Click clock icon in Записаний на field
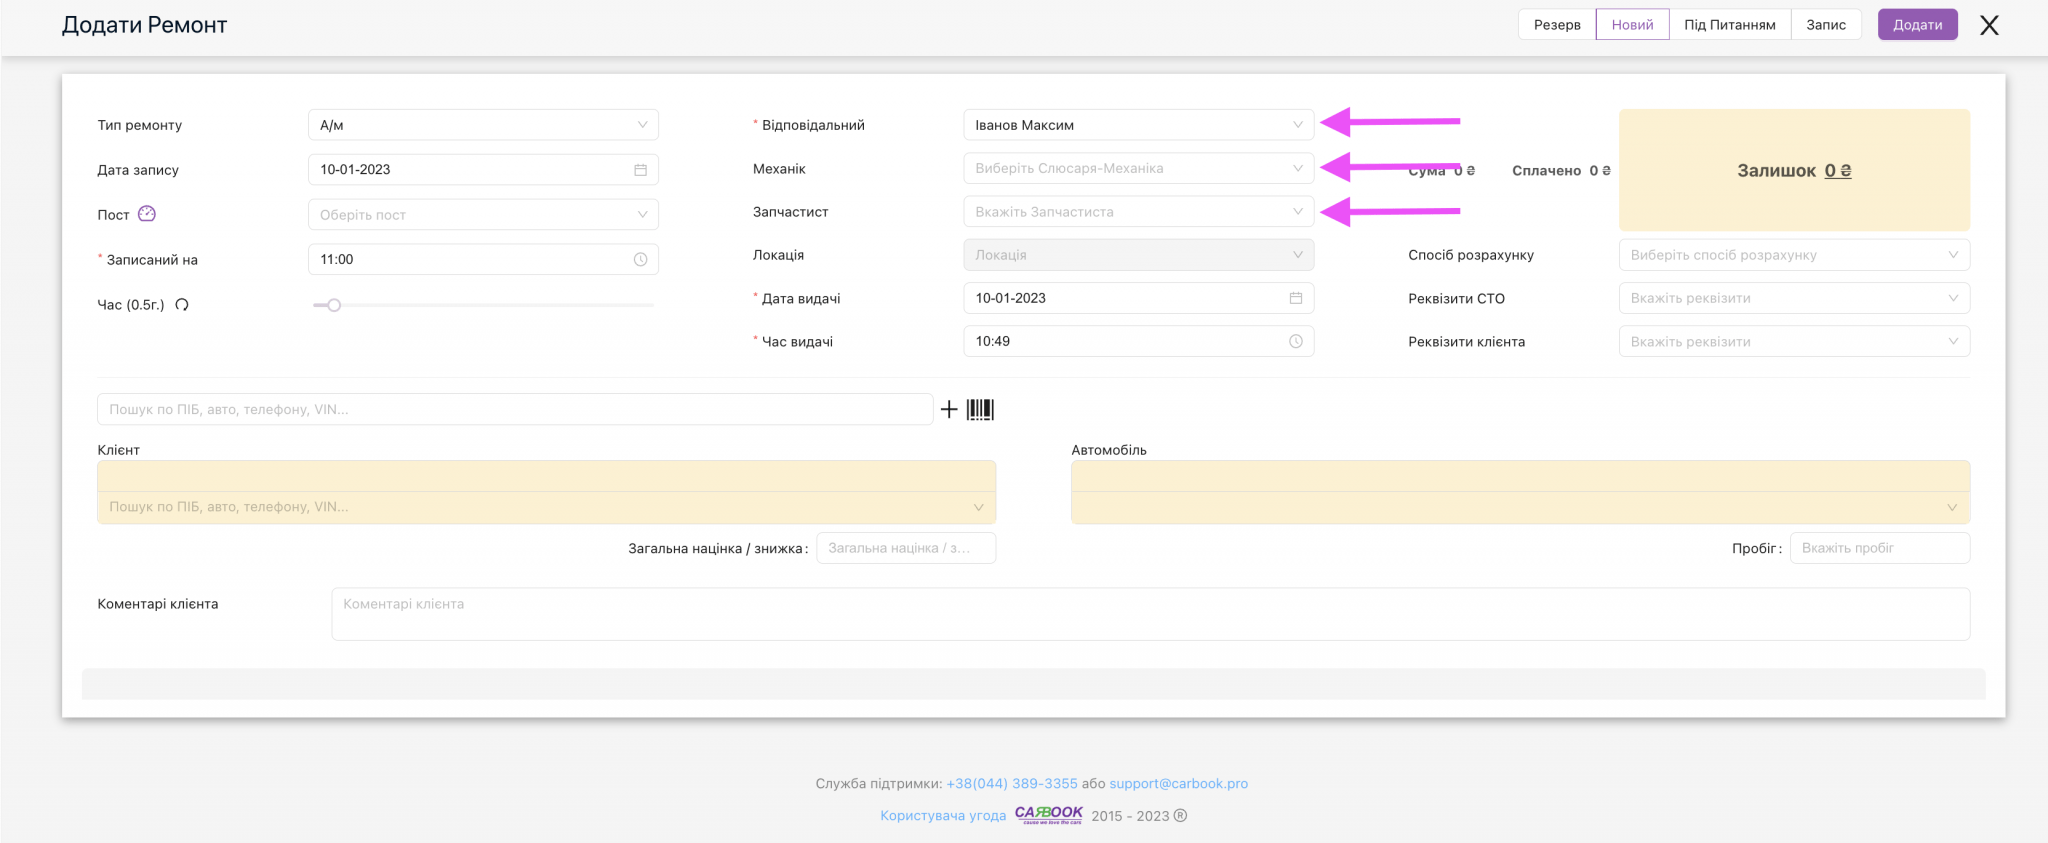2048x843 pixels. pos(640,260)
